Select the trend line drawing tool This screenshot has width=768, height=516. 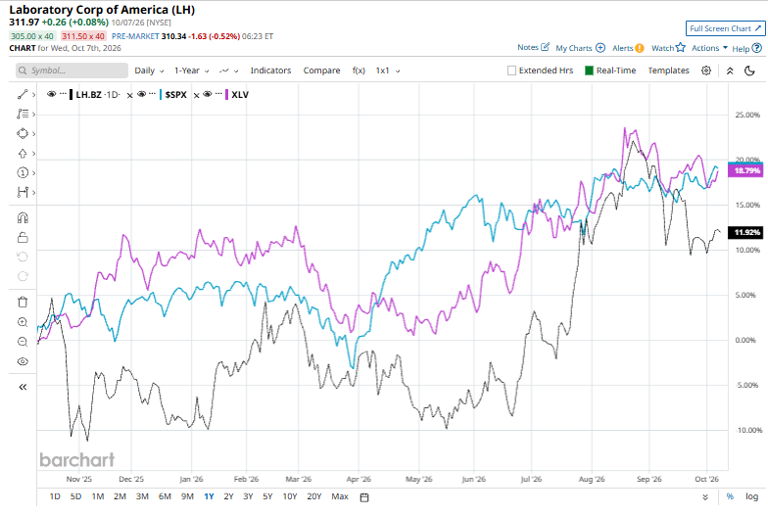point(23,94)
